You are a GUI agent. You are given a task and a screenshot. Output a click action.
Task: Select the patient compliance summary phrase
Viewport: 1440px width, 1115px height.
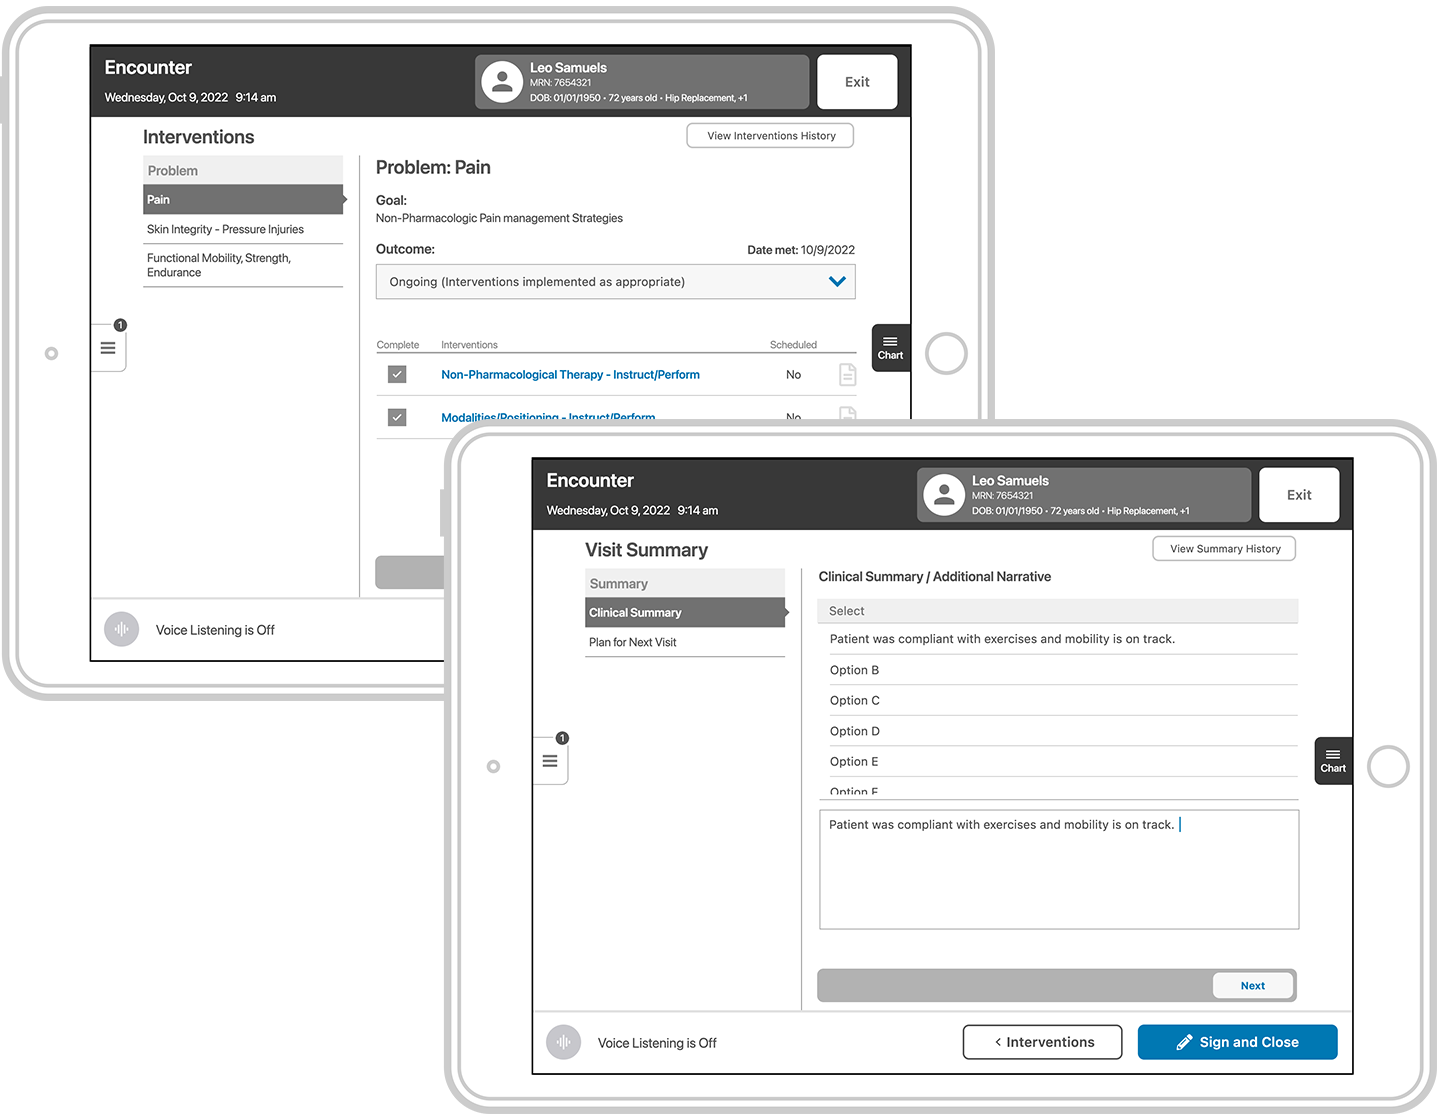pos(1002,638)
